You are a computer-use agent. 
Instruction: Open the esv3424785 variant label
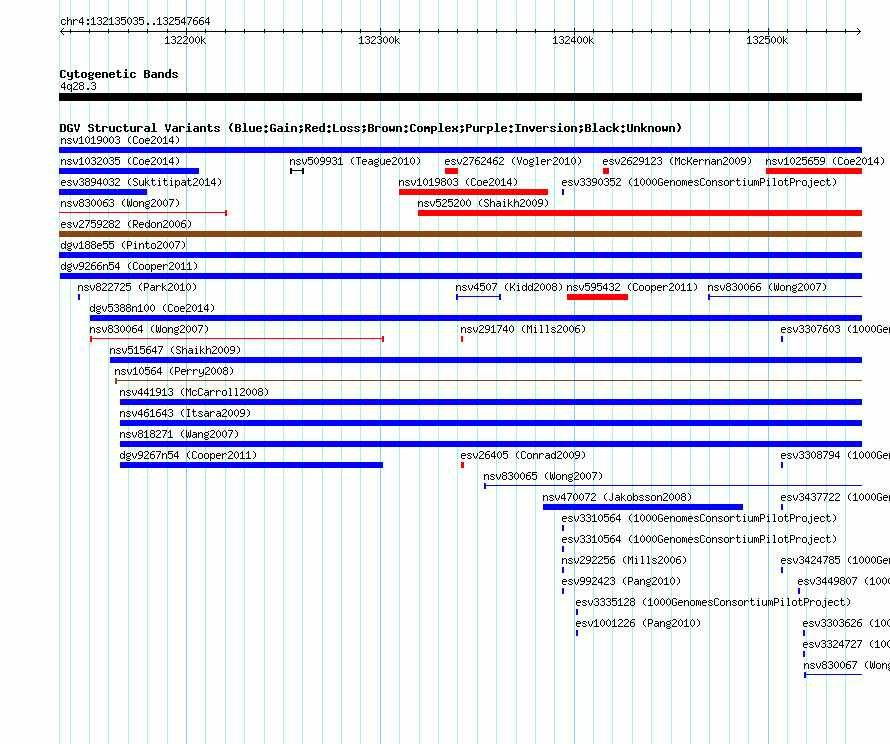click(x=835, y=560)
